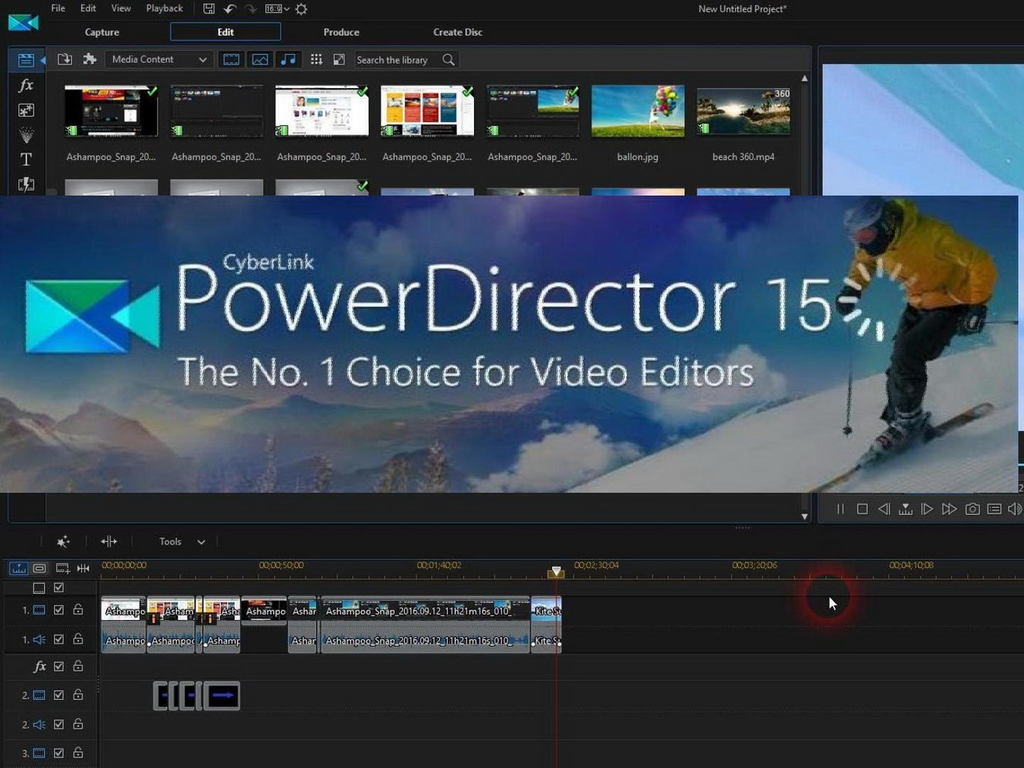Click the search magnifier icon
The height and width of the screenshot is (768, 1024).
(448, 59)
